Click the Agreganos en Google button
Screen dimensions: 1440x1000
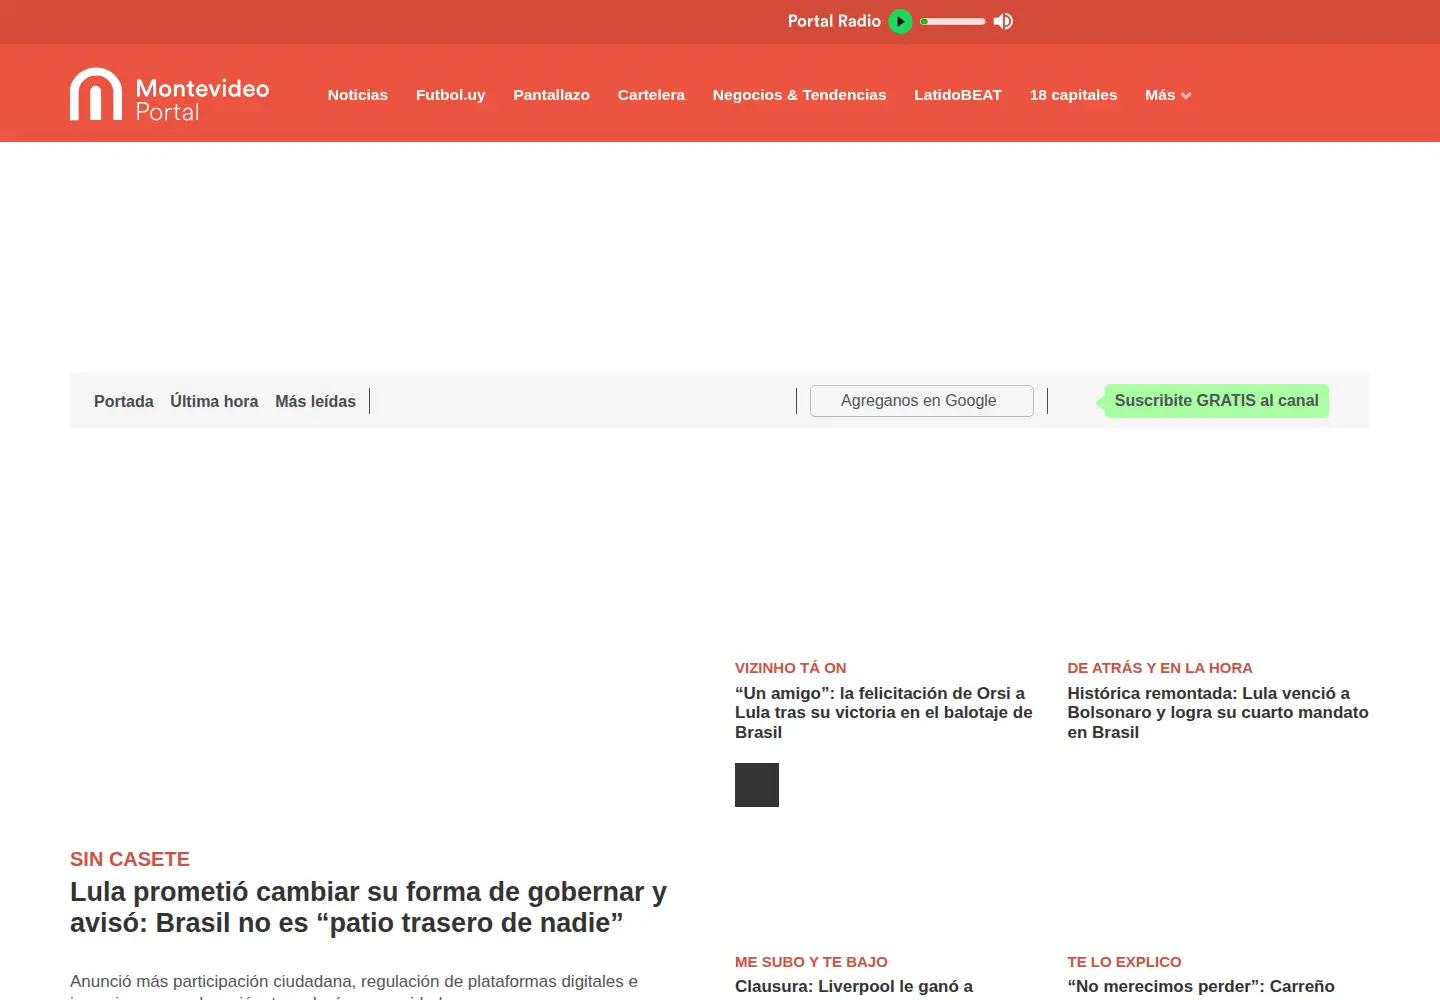[x=921, y=401]
